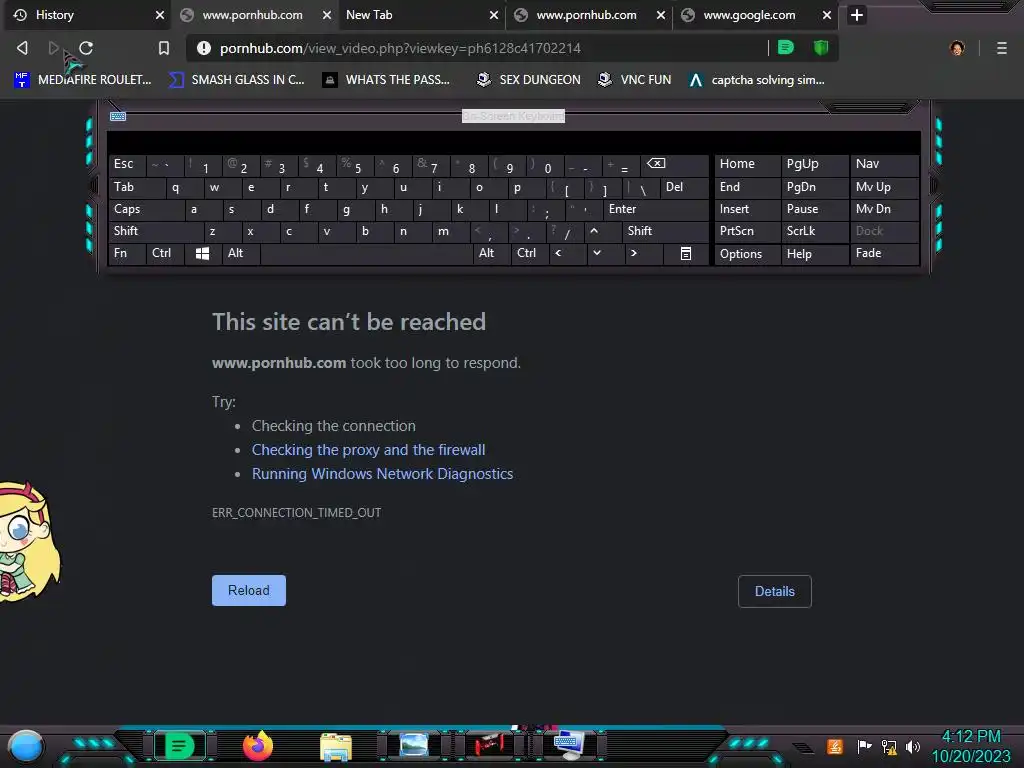Click the volume speaker tray icon
Screen dimensions: 1024x768
[912, 746]
